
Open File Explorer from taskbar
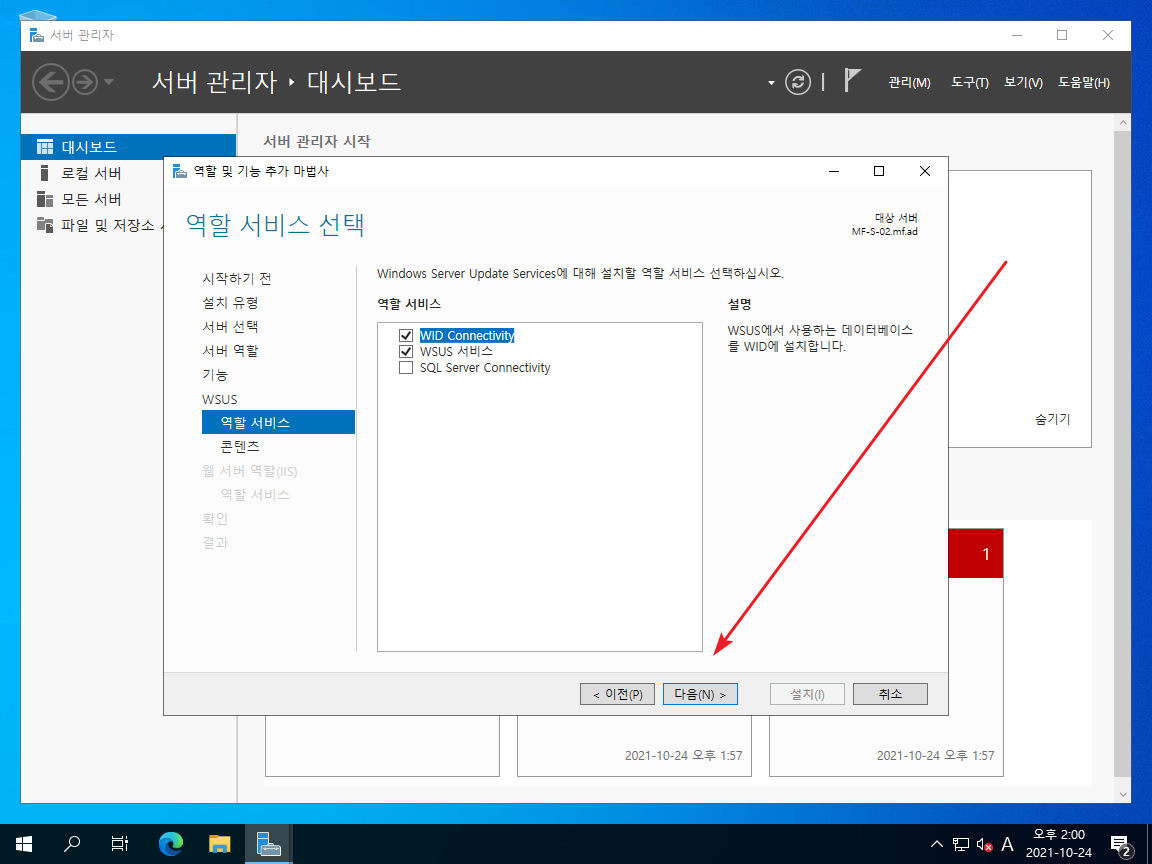[220, 843]
